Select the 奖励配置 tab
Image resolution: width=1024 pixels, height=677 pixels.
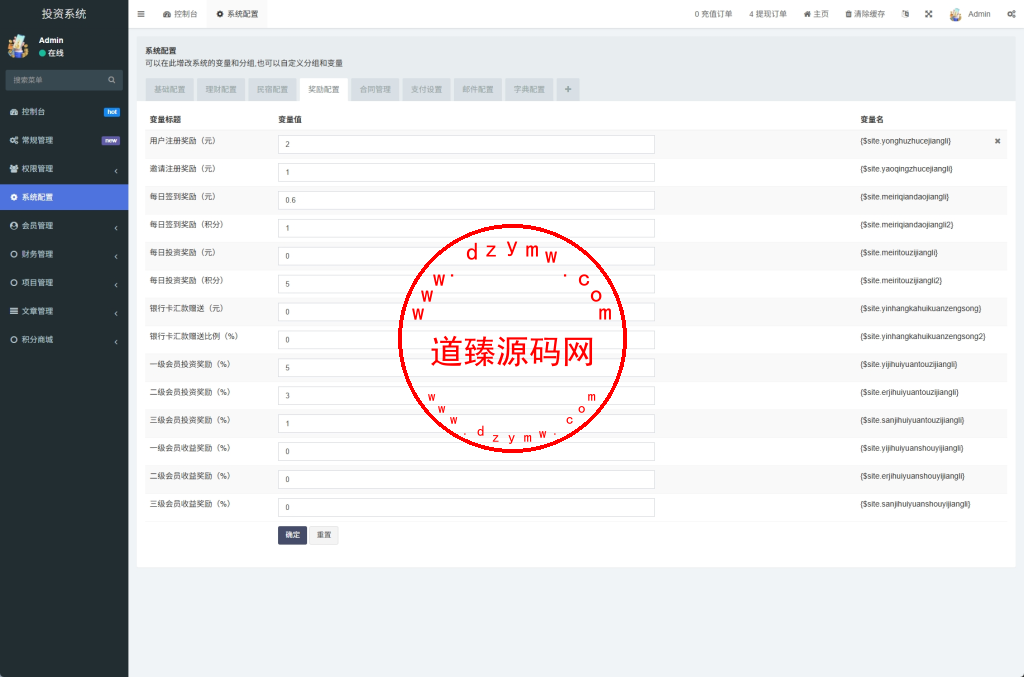[324, 89]
